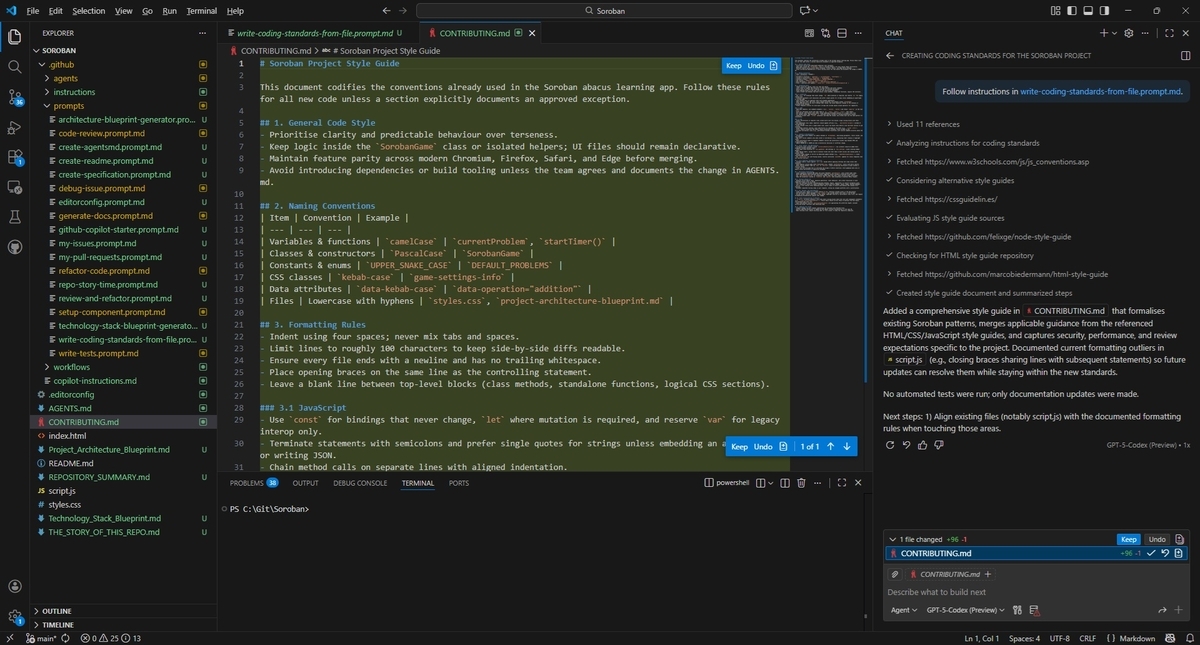Switch to write-coding-standards-from-file.prompt.md editor tab
The image size is (1200, 645).
[316, 33]
